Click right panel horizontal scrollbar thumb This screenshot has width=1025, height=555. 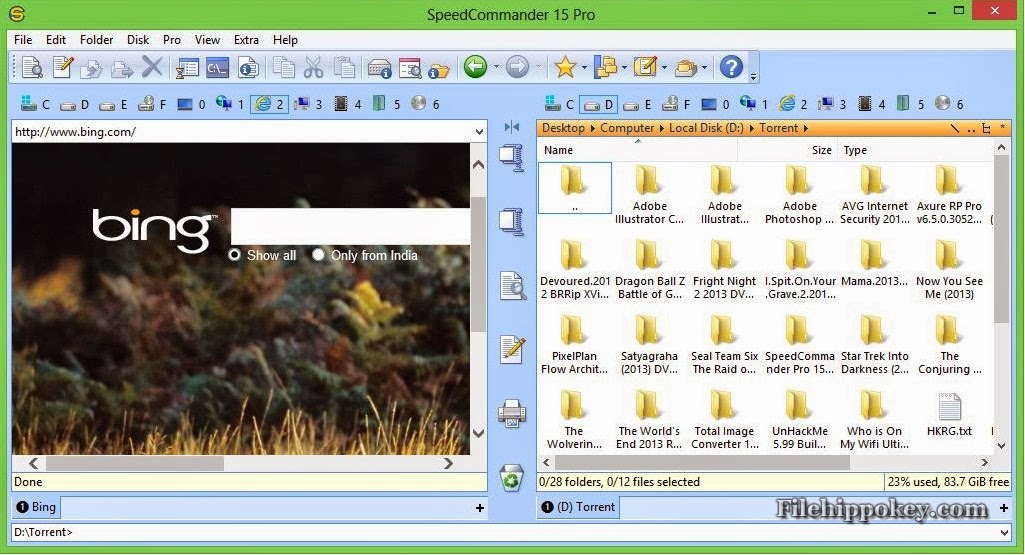coord(703,462)
